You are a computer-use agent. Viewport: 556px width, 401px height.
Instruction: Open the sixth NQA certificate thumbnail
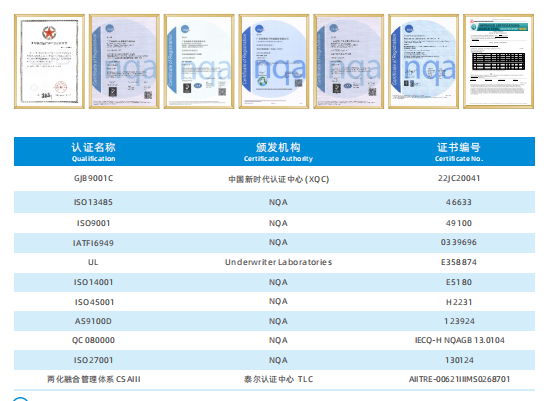click(423, 61)
